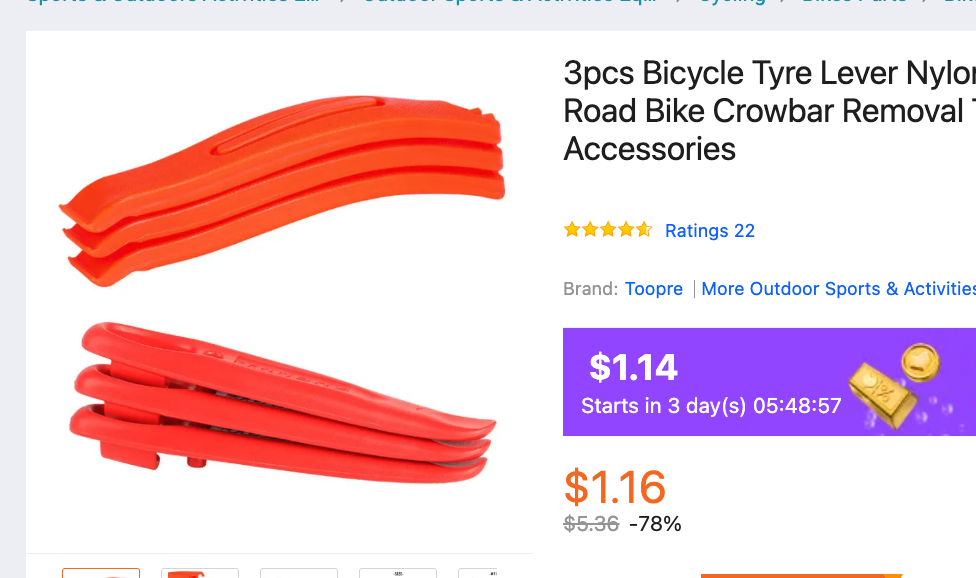Click the orange $1.16 price
Screen dimensions: 976x578
pyautogui.click(x=615, y=487)
